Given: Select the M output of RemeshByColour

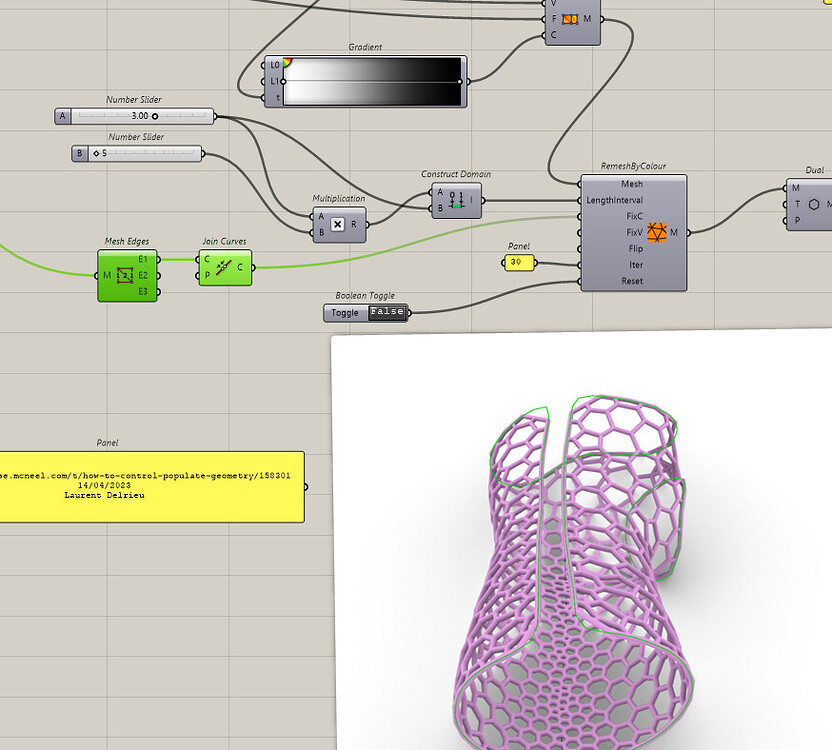Looking at the screenshot, I should click(x=688, y=233).
